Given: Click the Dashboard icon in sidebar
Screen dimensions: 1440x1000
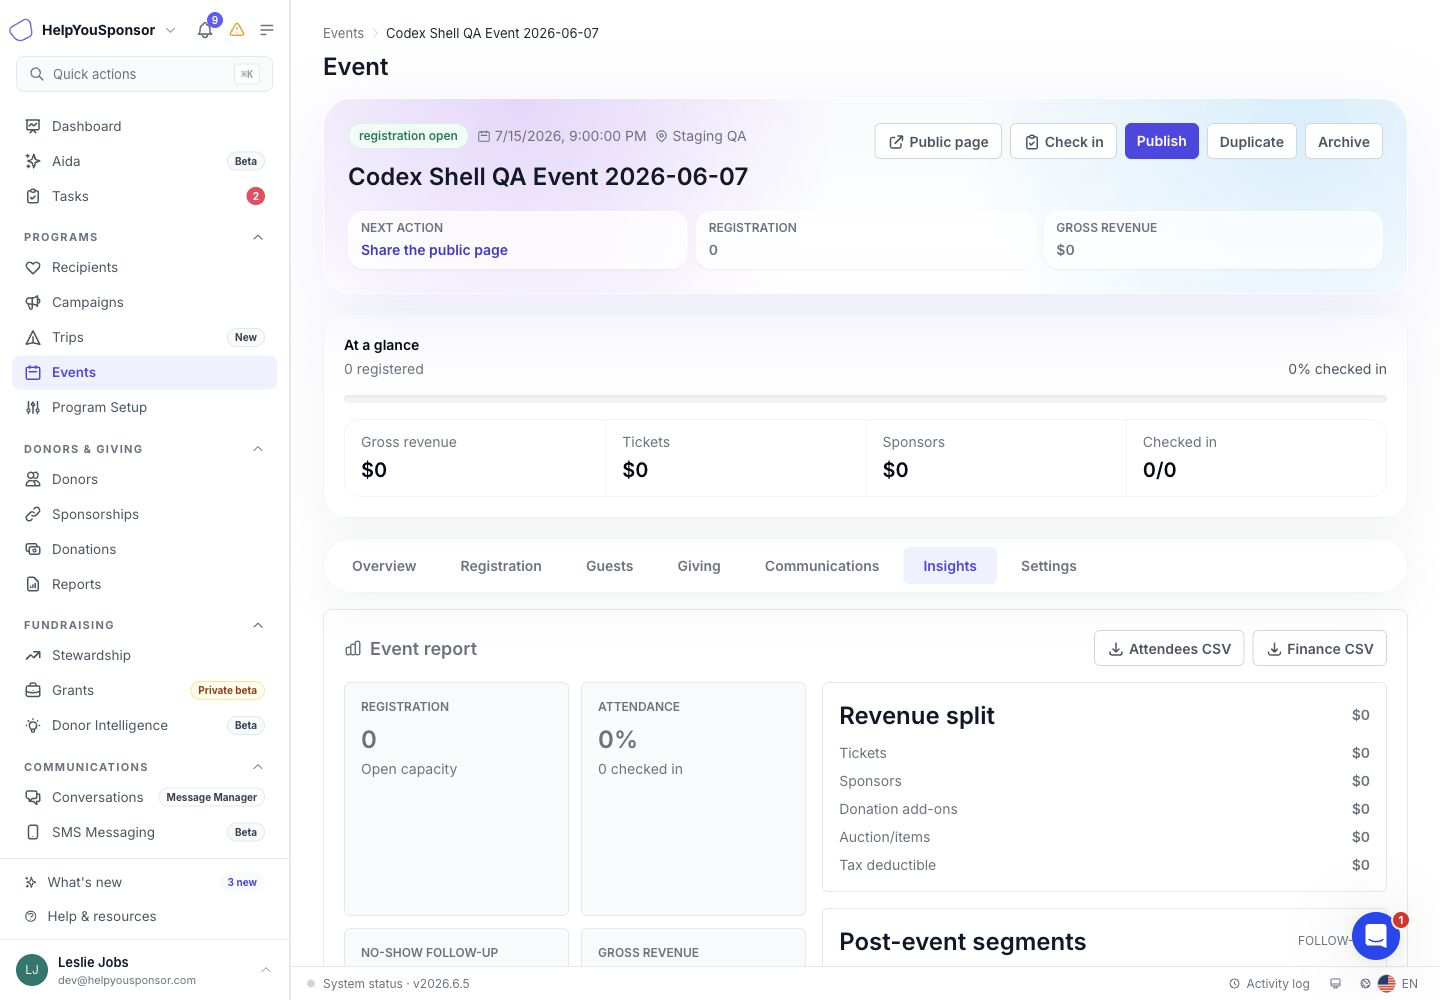Looking at the screenshot, I should click(33, 126).
